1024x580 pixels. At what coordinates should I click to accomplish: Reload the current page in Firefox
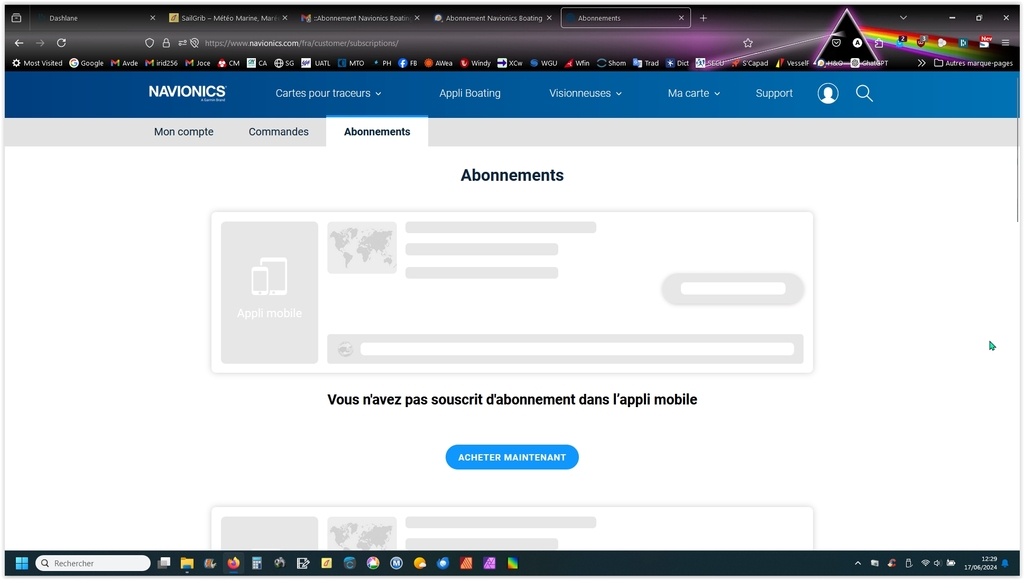click(61, 43)
